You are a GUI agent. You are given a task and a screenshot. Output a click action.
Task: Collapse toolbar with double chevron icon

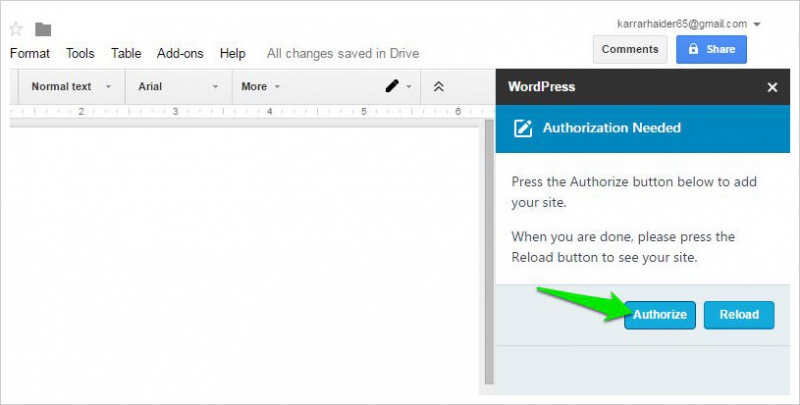[x=438, y=87]
